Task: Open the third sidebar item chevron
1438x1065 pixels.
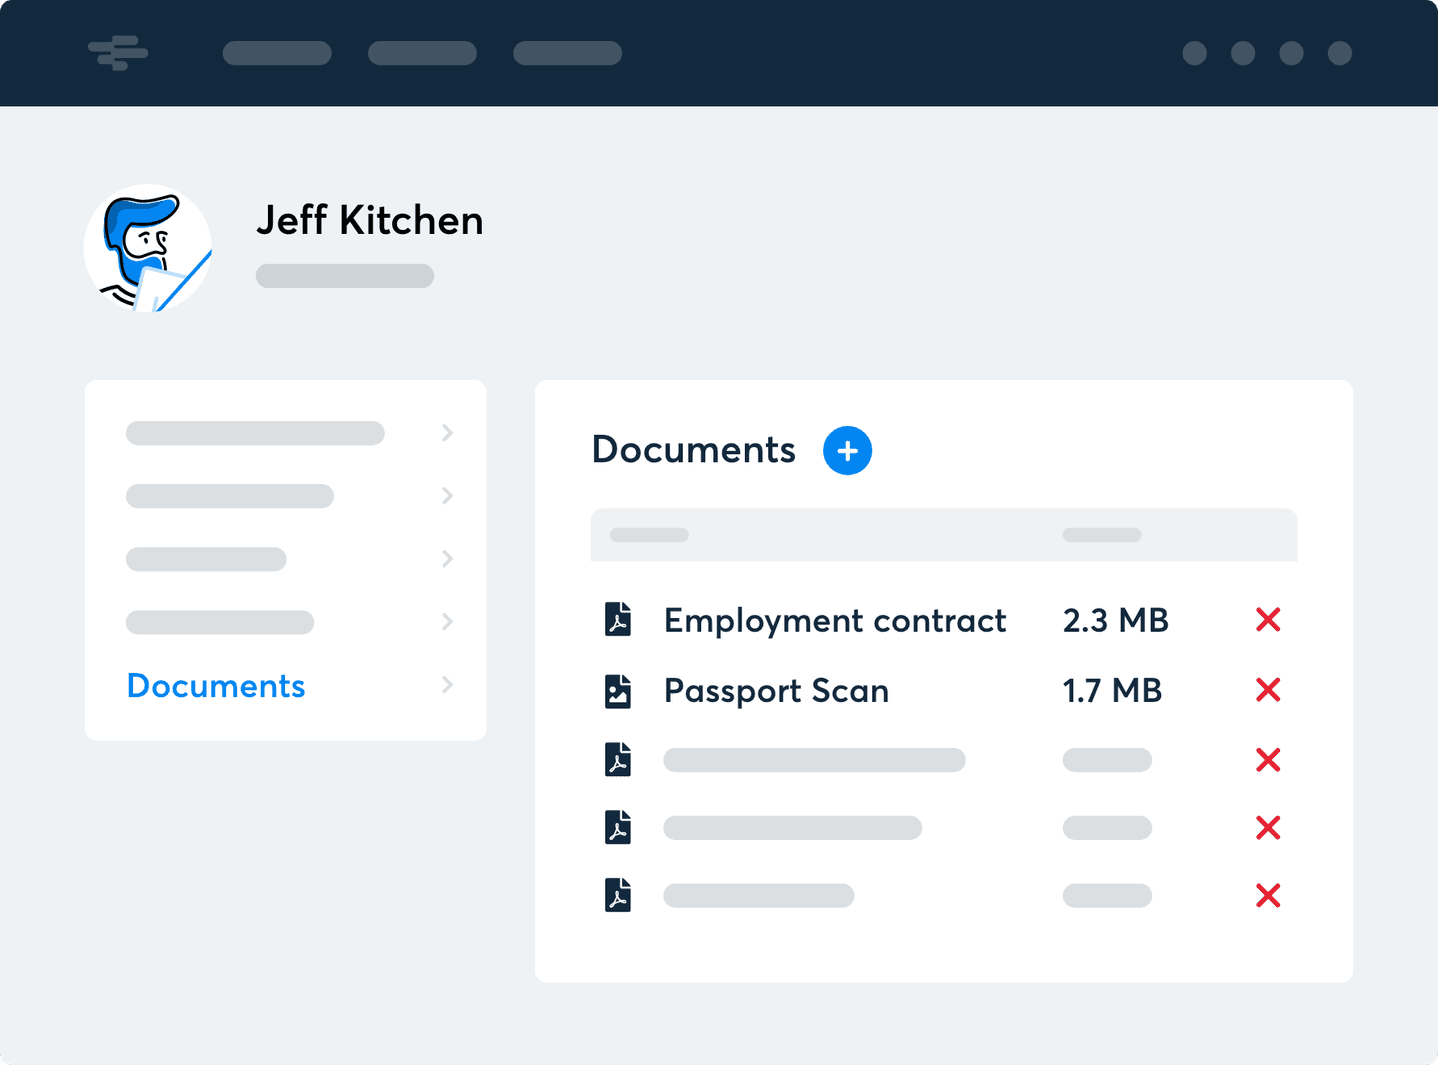Action: coord(447,559)
